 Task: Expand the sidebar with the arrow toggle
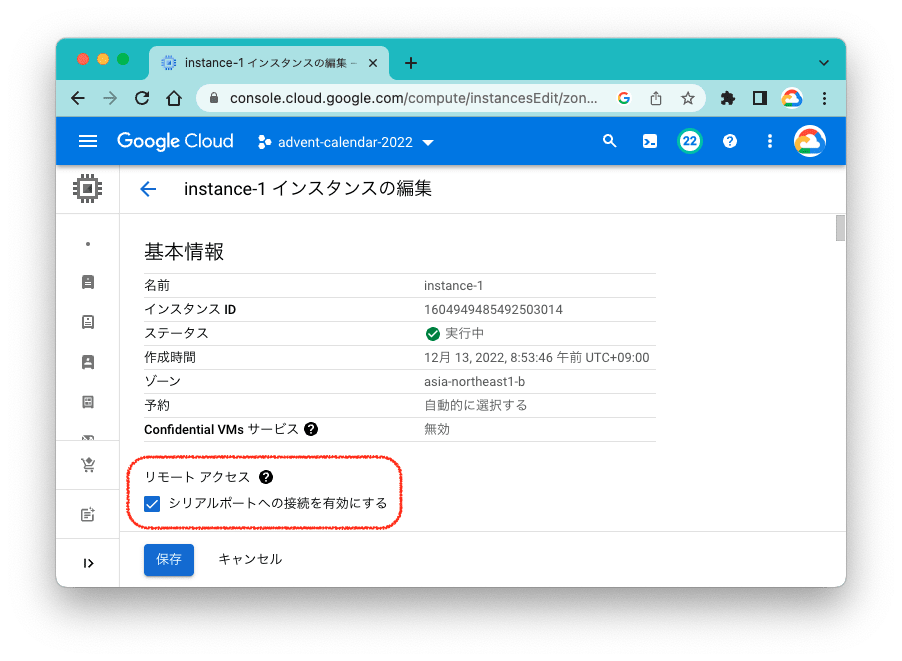point(88,563)
